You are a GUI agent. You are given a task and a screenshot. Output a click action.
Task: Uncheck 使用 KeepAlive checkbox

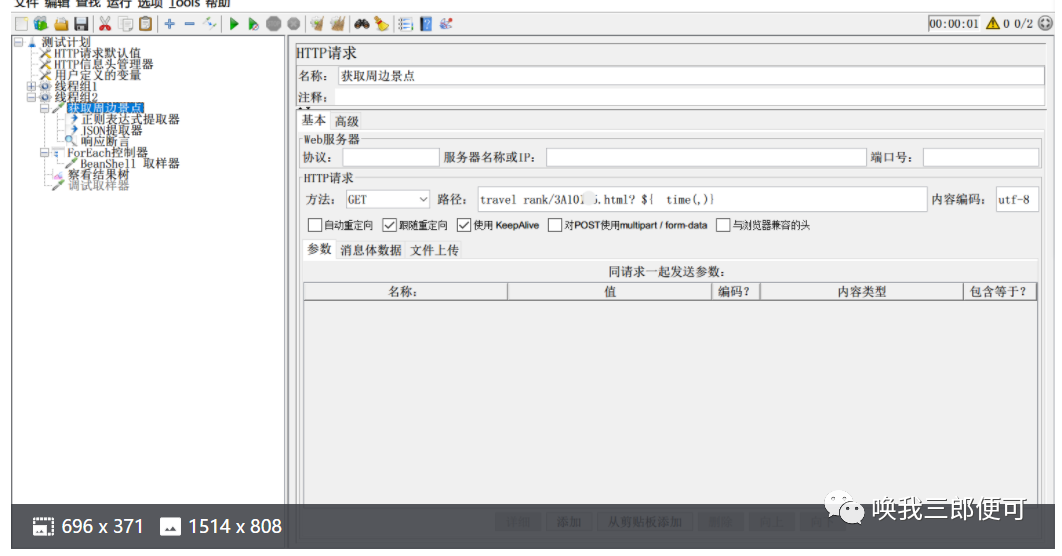(x=464, y=225)
